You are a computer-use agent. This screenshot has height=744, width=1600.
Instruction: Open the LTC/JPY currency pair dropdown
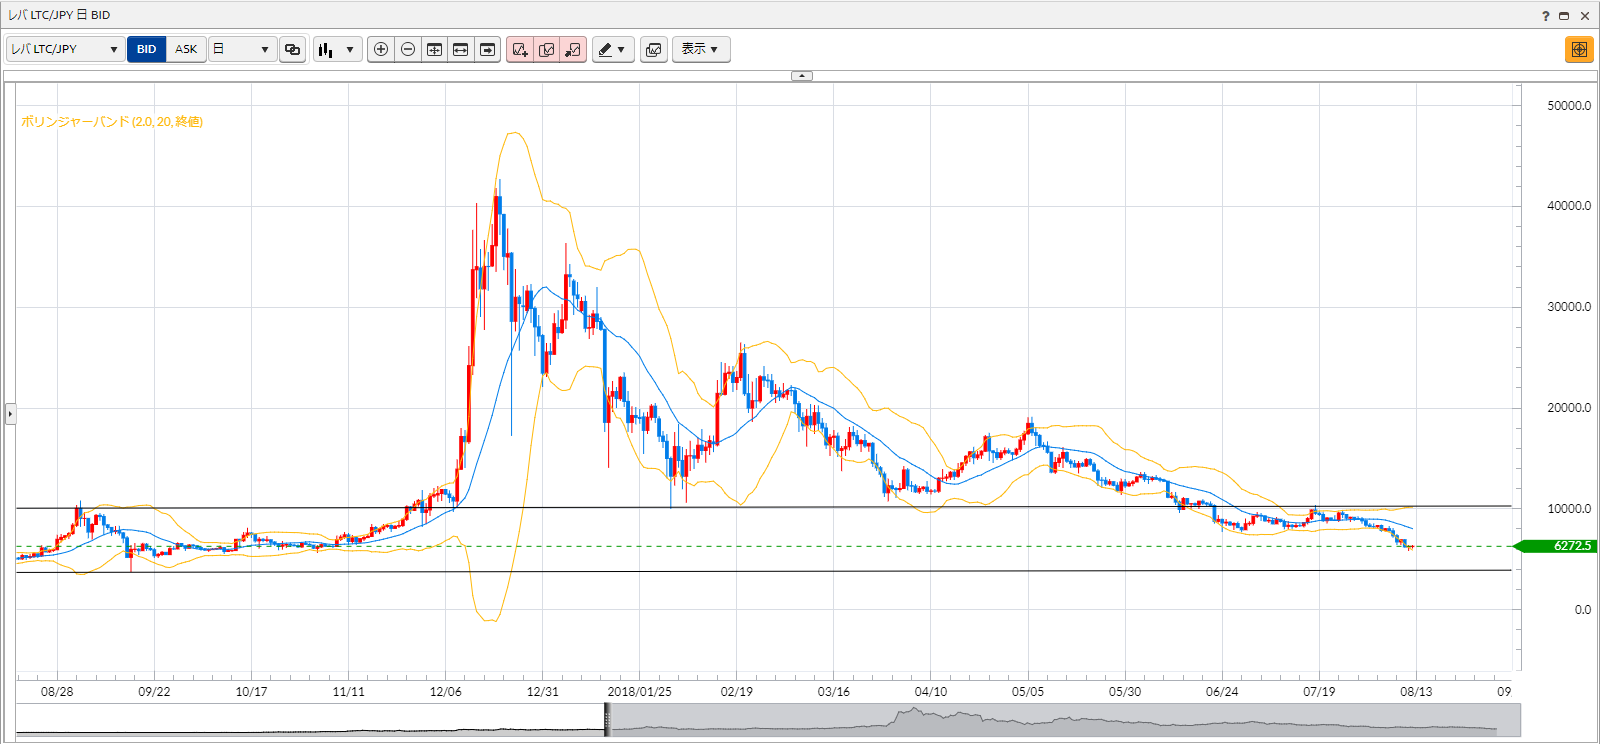65,49
